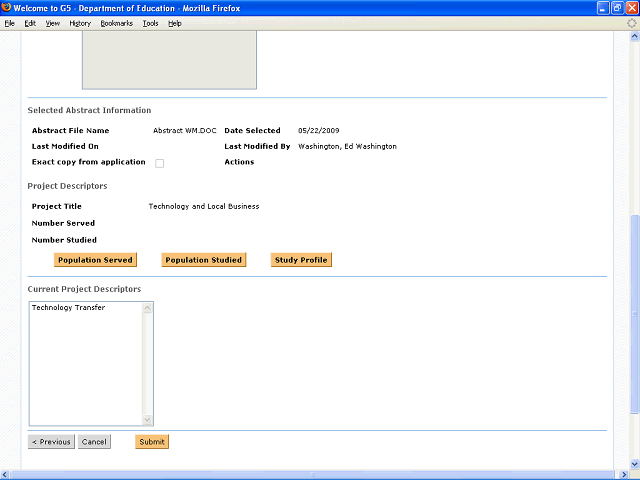Open the Help menu
The width and height of the screenshot is (640, 480).
pos(175,23)
